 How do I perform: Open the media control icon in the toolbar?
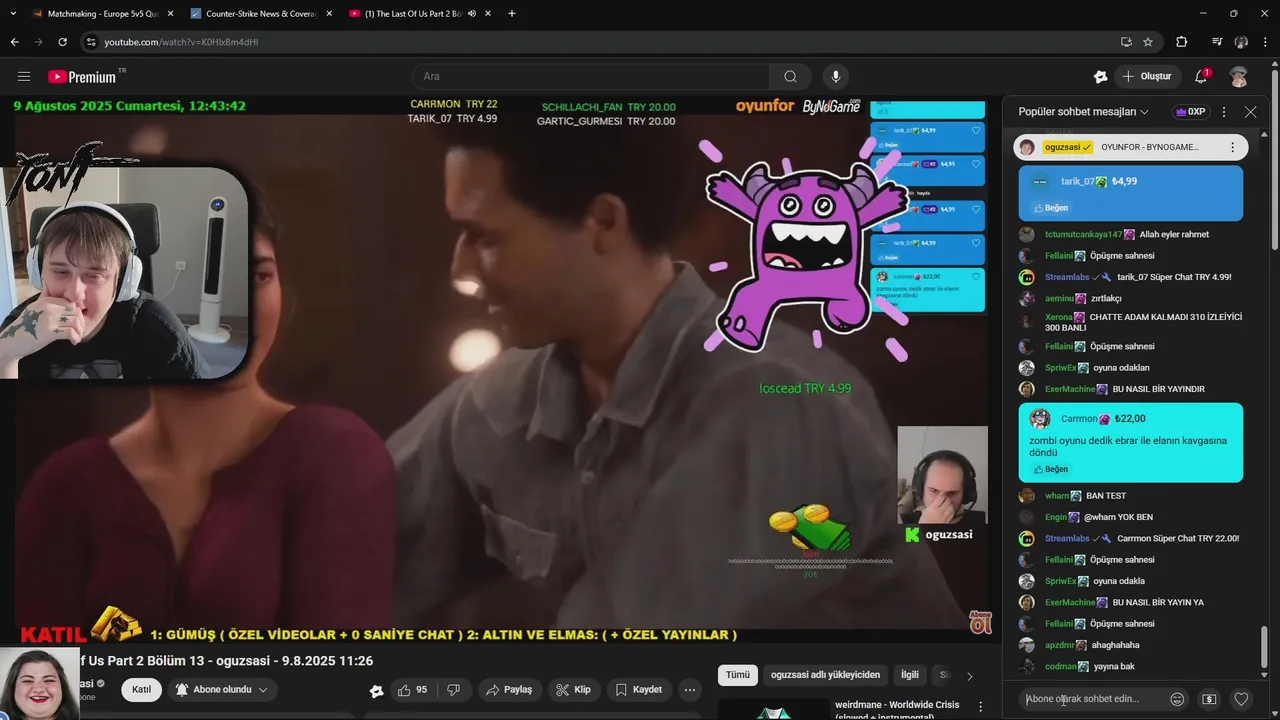tap(1217, 42)
